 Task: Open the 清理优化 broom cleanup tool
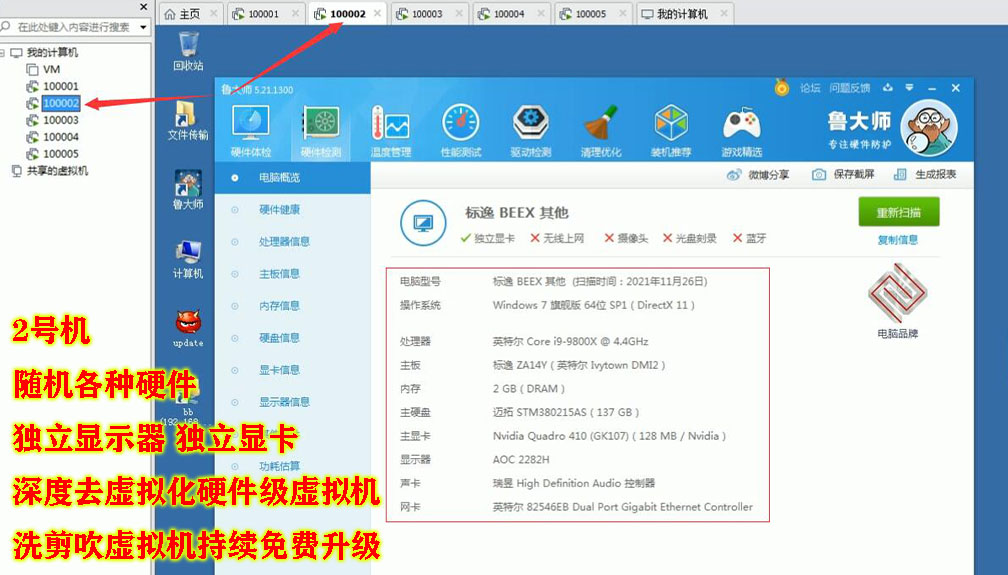click(x=600, y=131)
